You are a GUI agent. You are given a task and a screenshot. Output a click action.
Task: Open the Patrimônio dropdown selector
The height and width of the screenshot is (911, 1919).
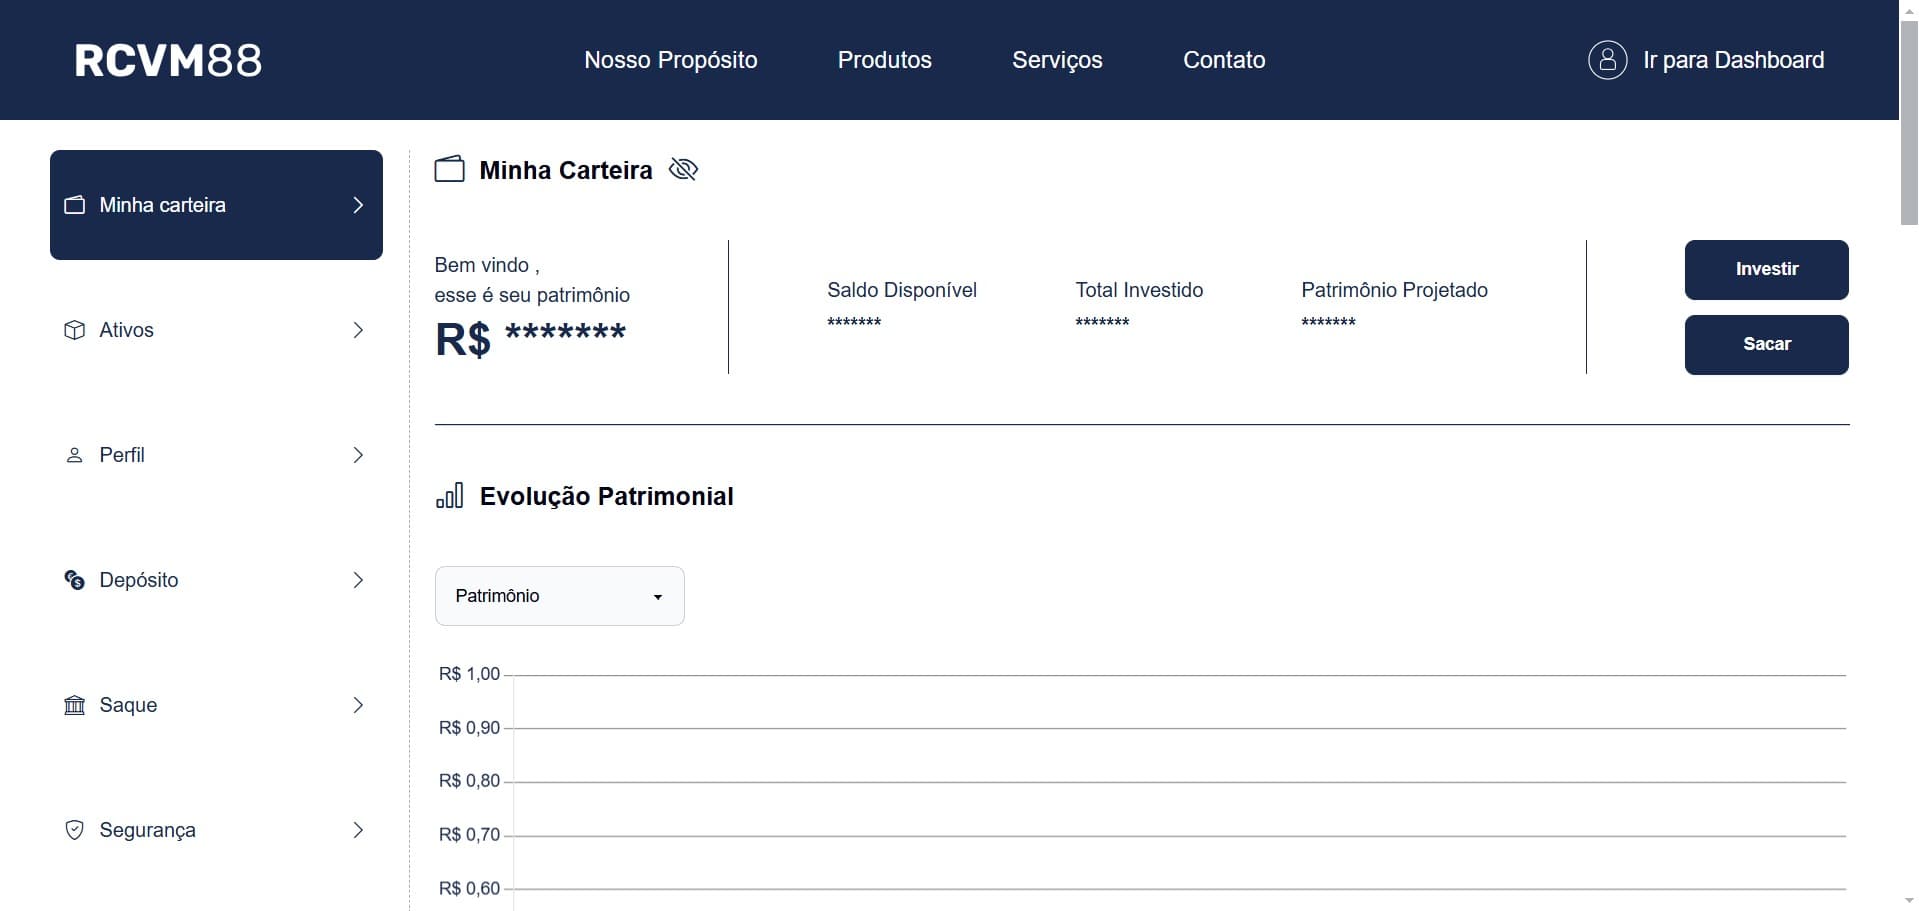560,596
